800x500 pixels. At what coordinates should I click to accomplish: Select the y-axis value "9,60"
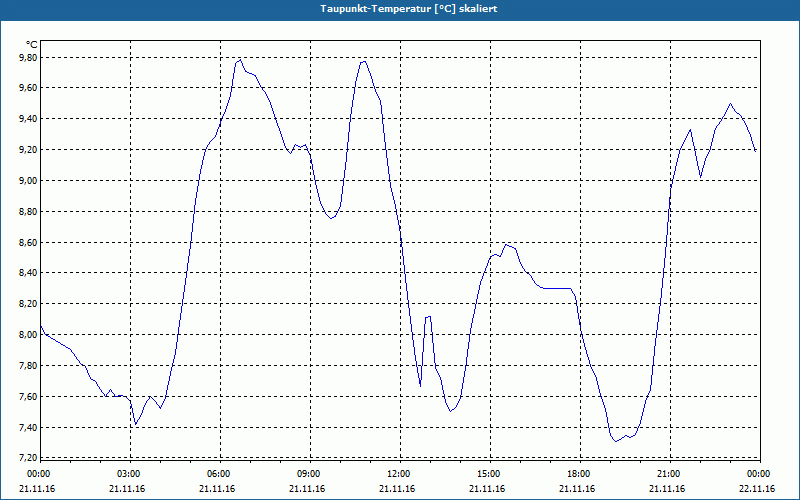[28, 88]
